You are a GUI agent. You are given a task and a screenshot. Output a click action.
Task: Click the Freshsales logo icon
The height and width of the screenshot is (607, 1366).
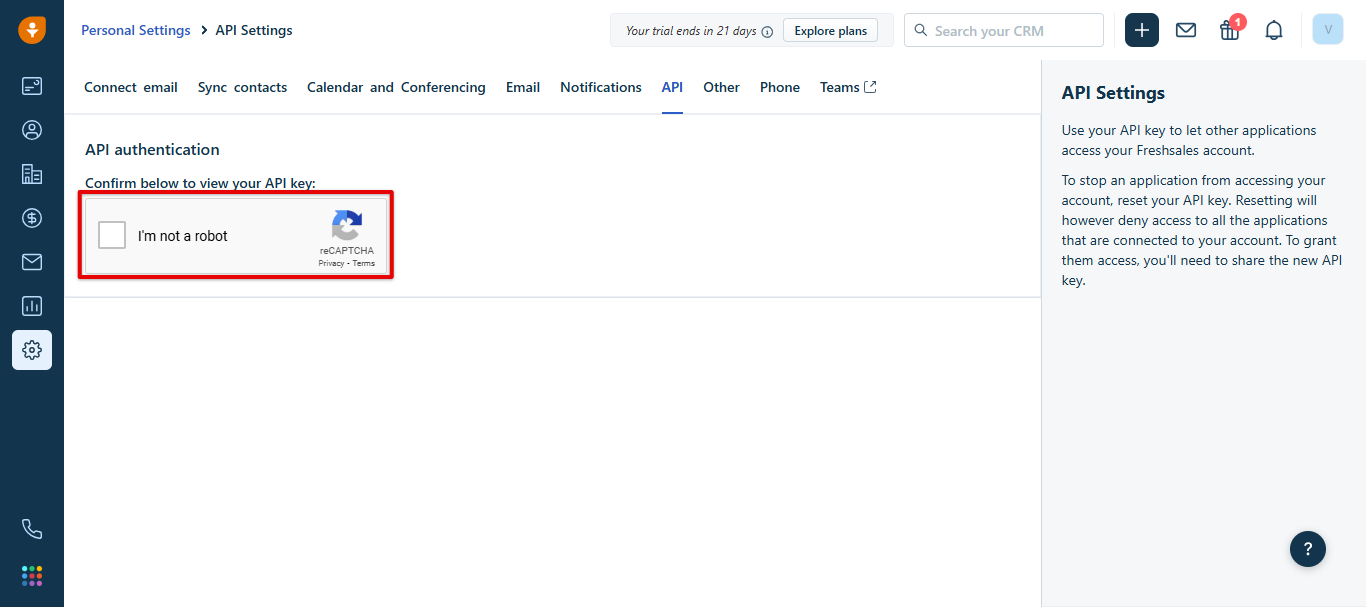[32, 30]
